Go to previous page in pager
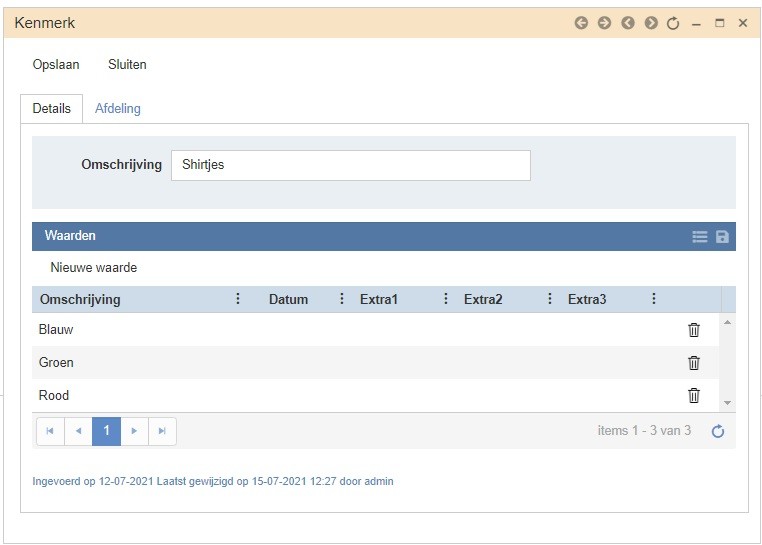Viewport: 762px width, 545px height. [78, 431]
